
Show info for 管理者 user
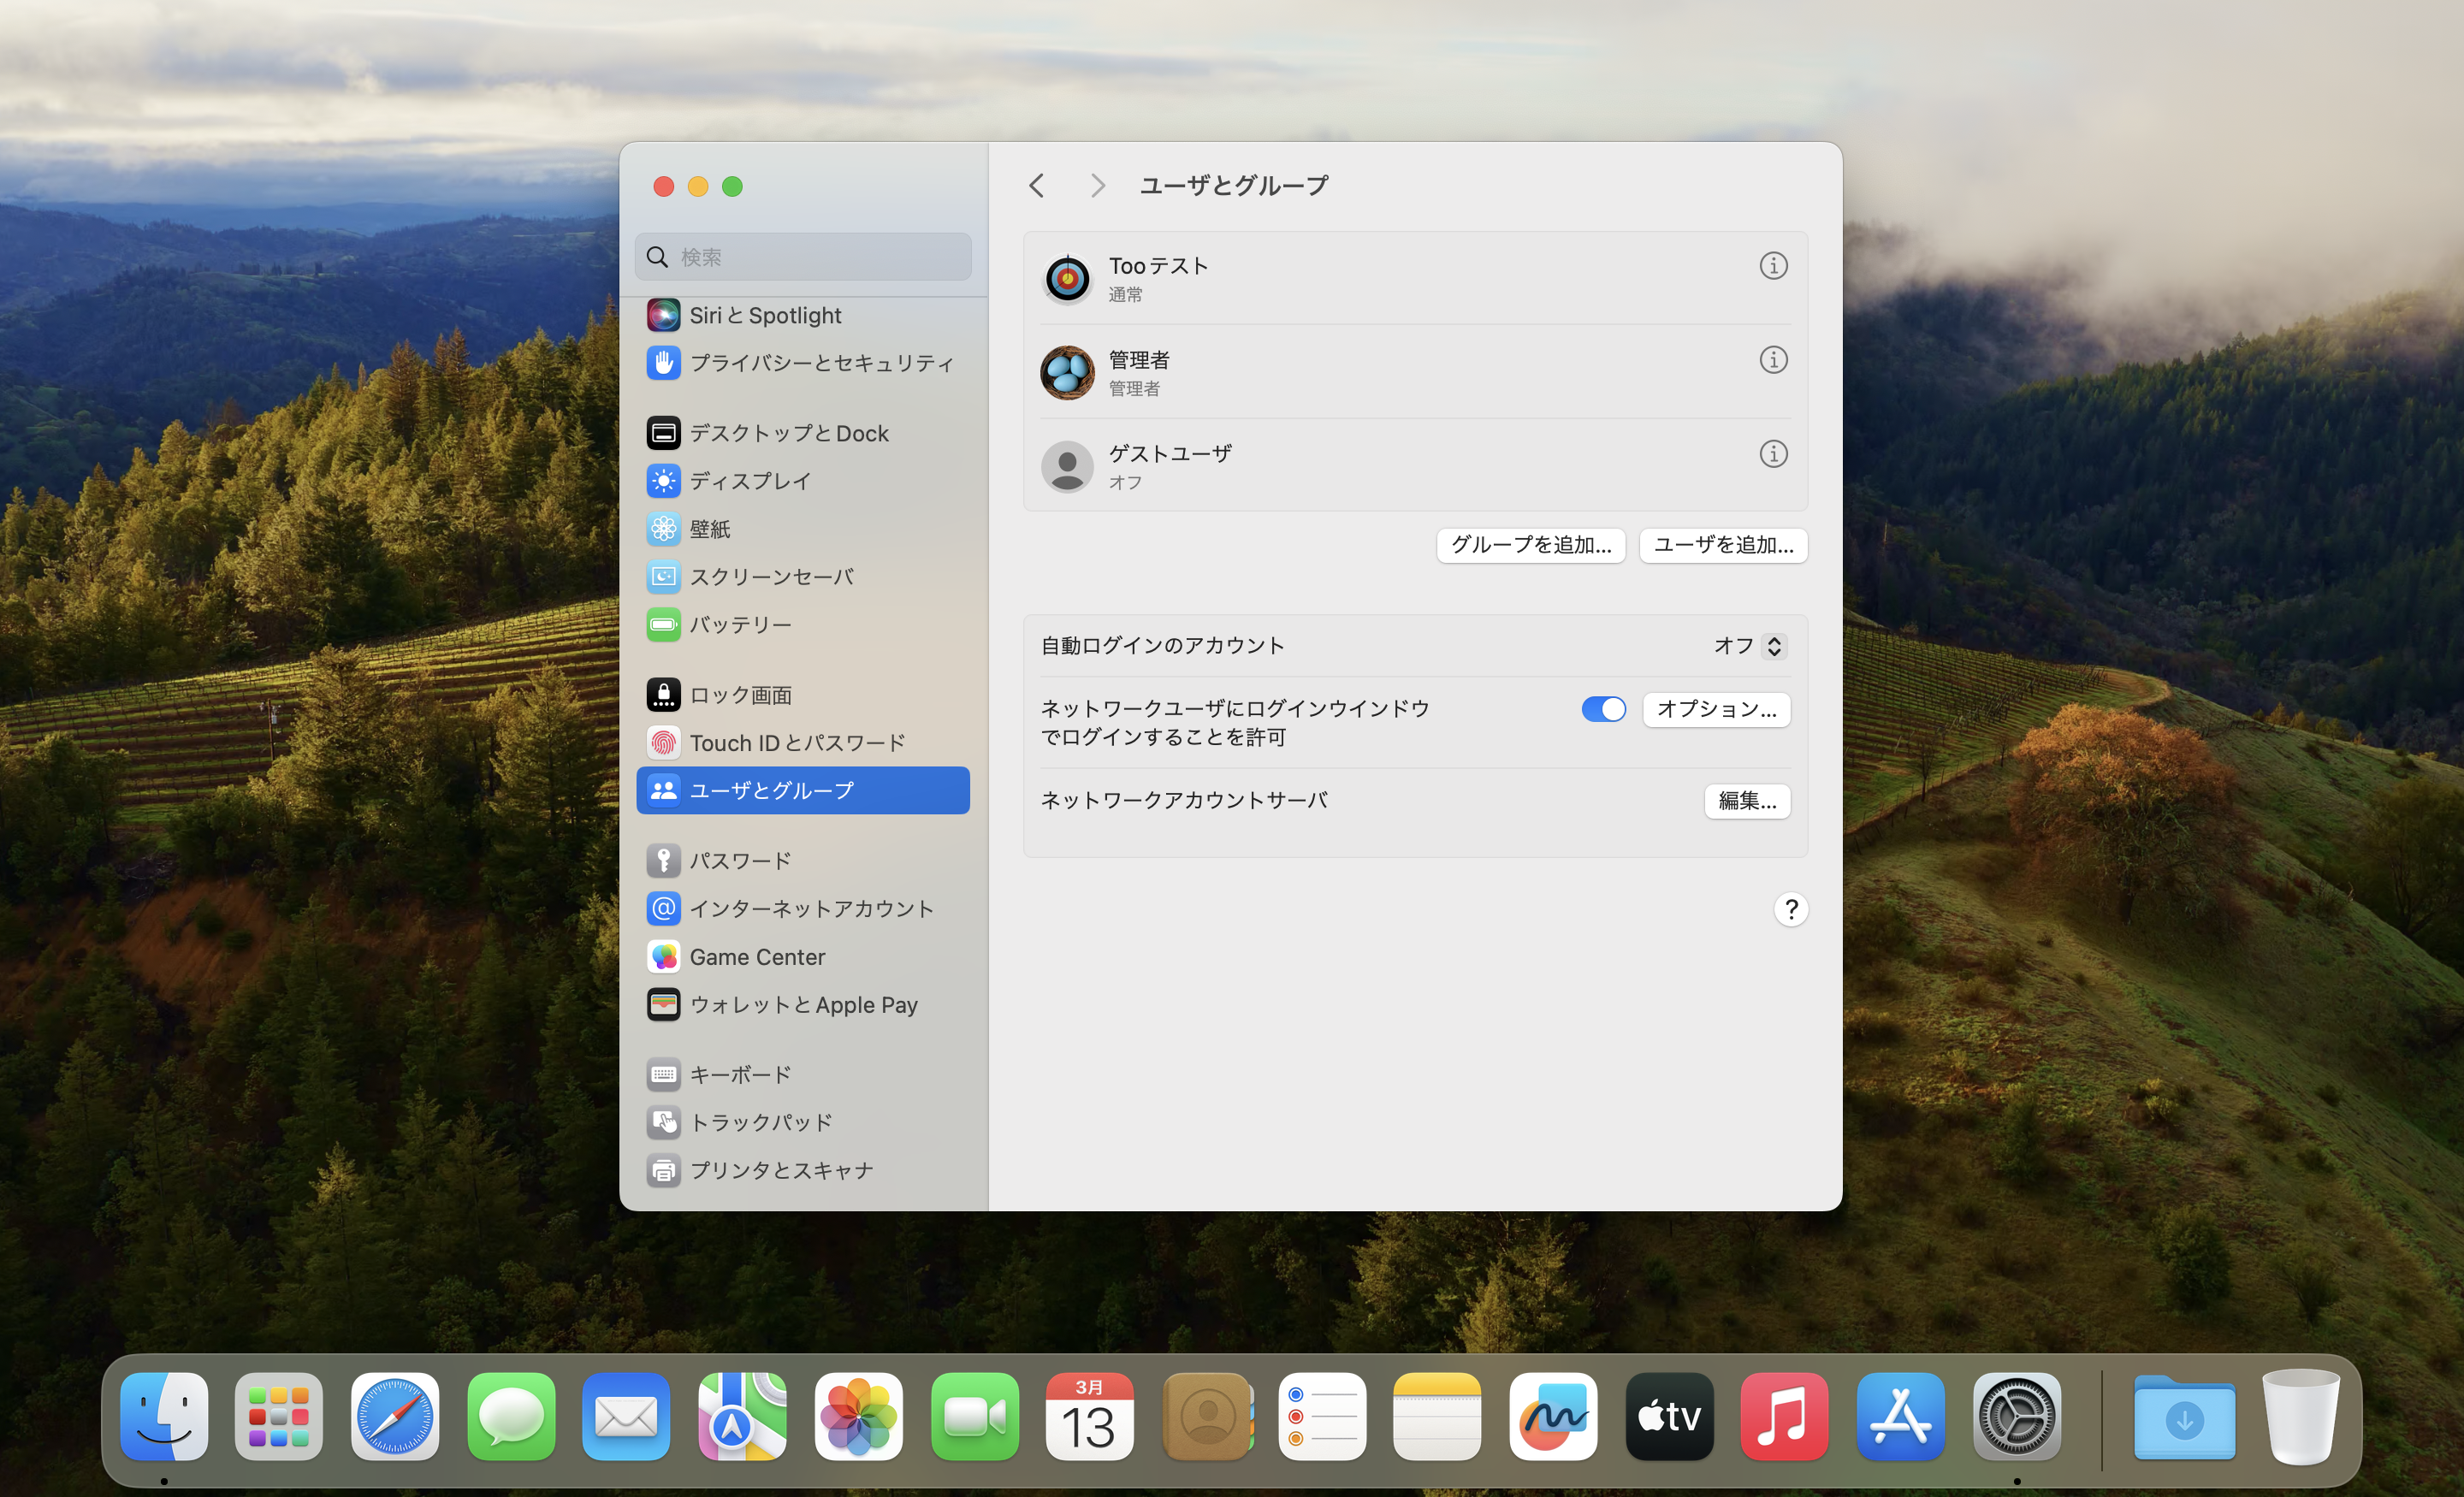point(1773,360)
